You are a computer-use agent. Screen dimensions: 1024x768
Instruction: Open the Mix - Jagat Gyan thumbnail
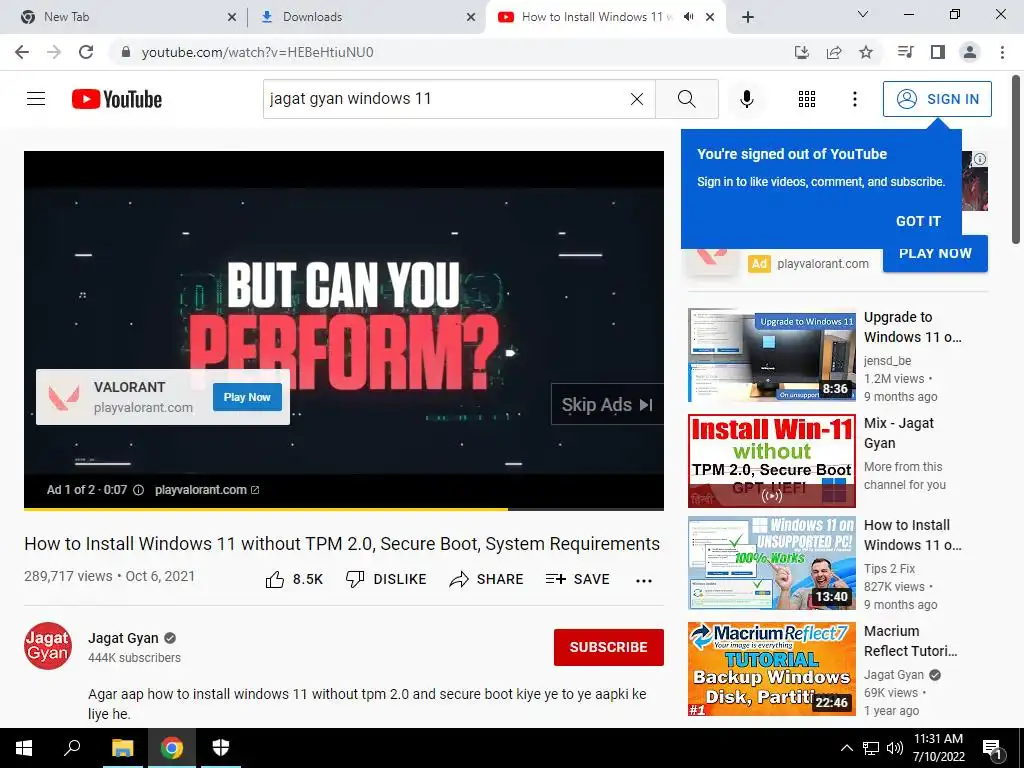coord(771,460)
